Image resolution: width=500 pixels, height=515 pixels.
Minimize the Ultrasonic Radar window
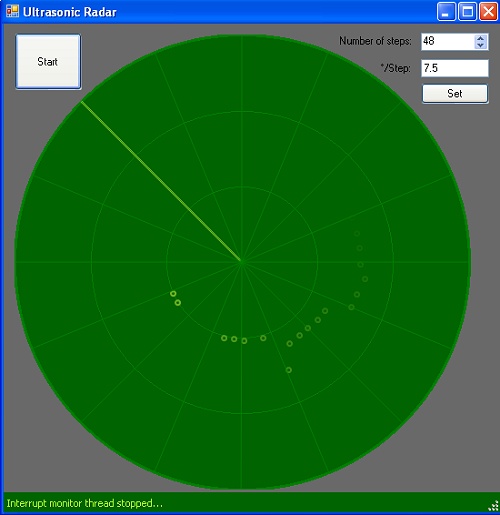446,12
